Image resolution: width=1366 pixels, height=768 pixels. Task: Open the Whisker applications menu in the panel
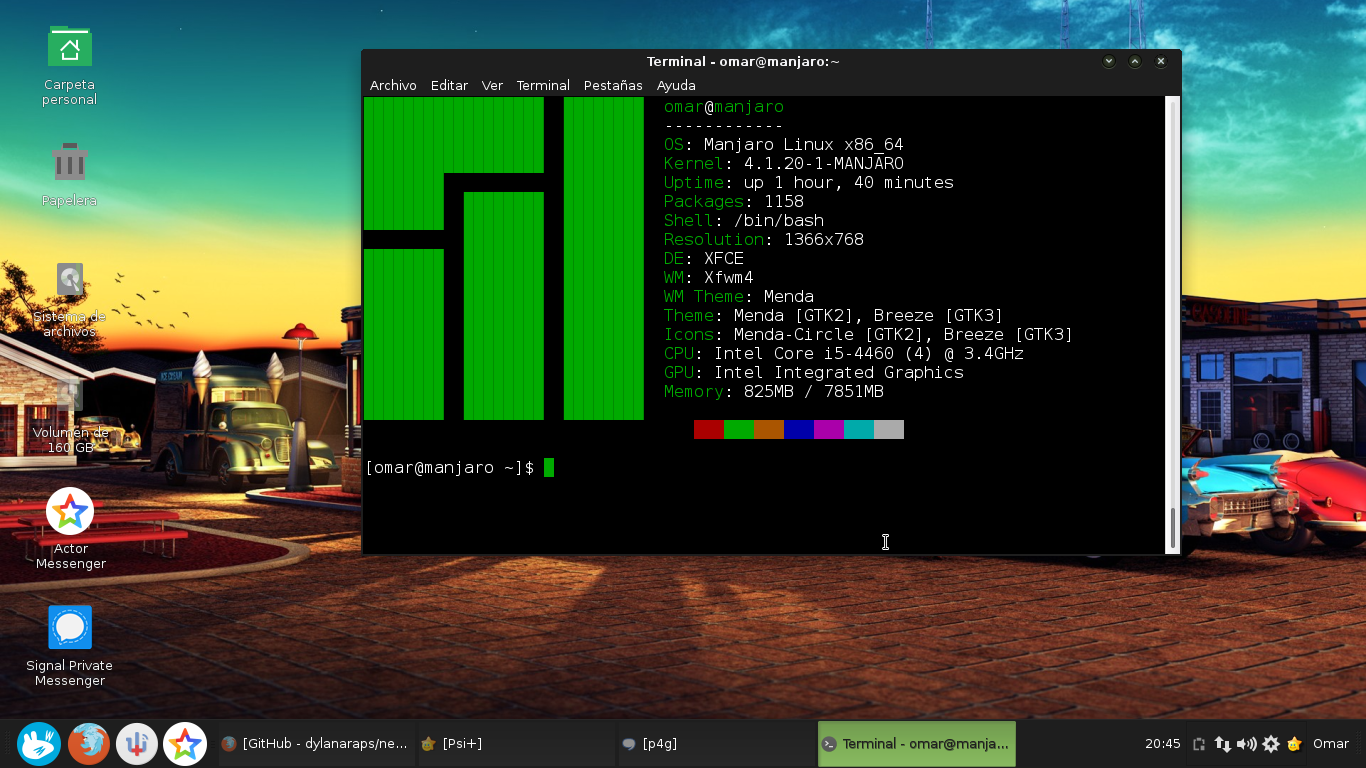pyautogui.click(x=39, y=744)
